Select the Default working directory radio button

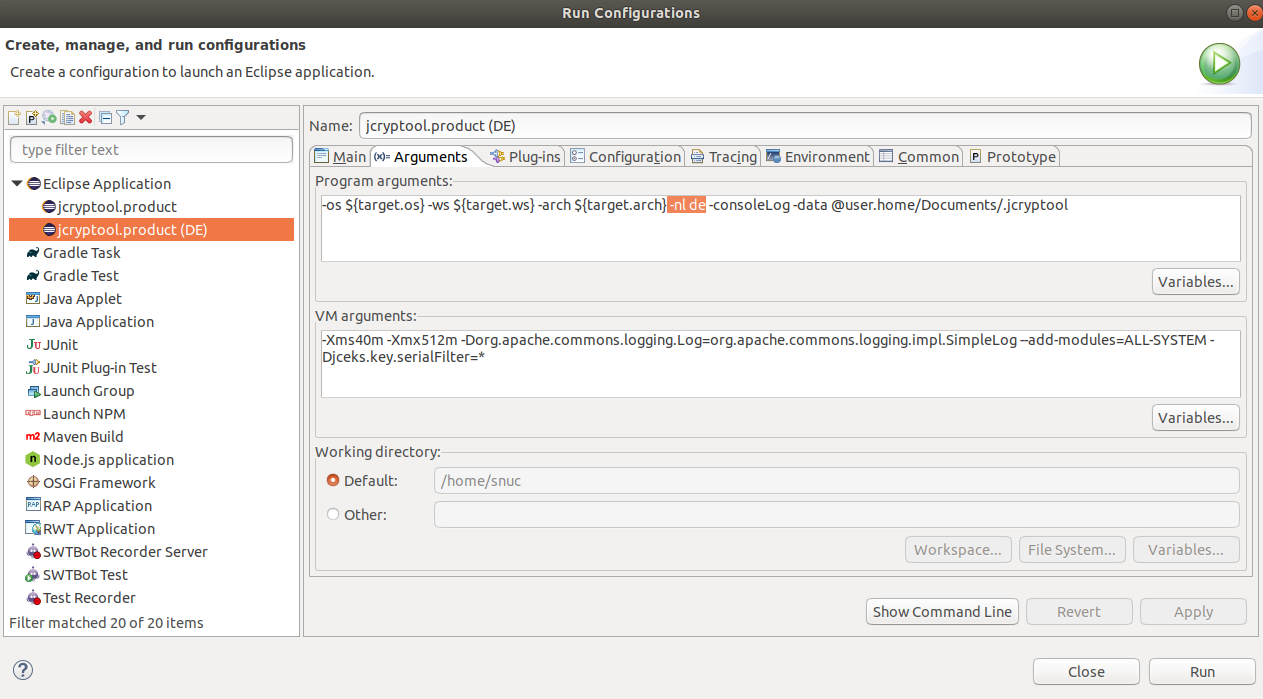(333, 481)
